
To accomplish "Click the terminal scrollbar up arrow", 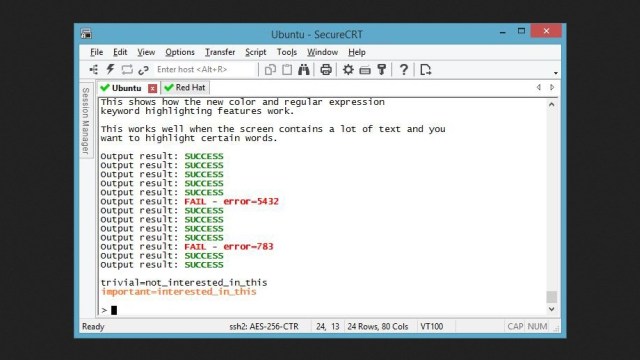I will [551, 104].
